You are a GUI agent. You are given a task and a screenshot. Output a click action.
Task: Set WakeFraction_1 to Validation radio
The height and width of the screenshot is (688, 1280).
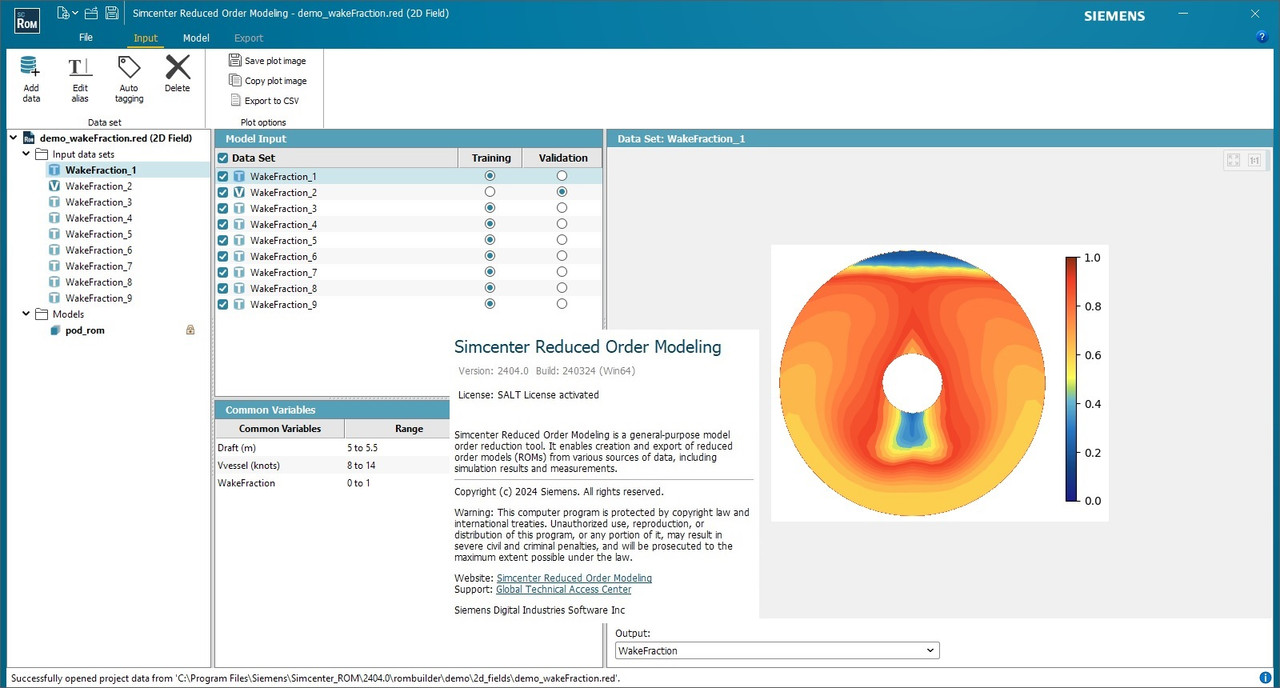pyautogui.click(x=562, y=176)
